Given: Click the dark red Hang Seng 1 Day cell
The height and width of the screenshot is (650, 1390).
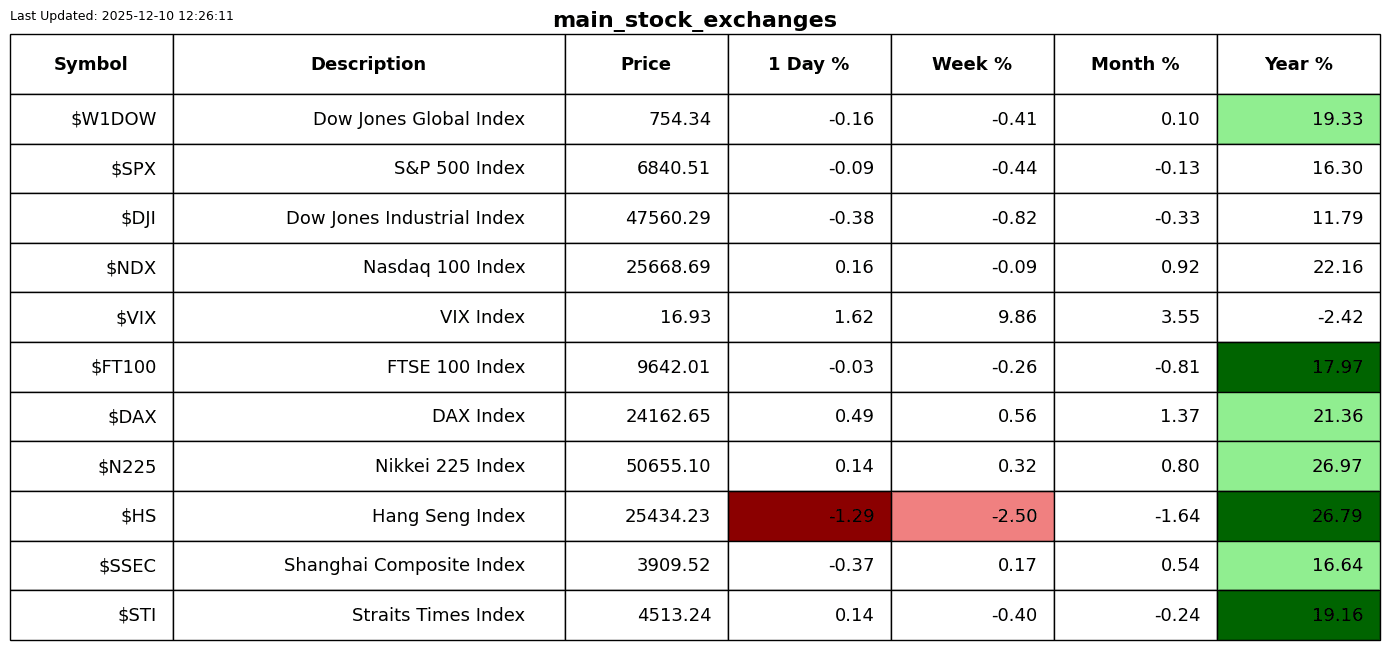Looking at the screenshot, I should (x=809, y=516).
